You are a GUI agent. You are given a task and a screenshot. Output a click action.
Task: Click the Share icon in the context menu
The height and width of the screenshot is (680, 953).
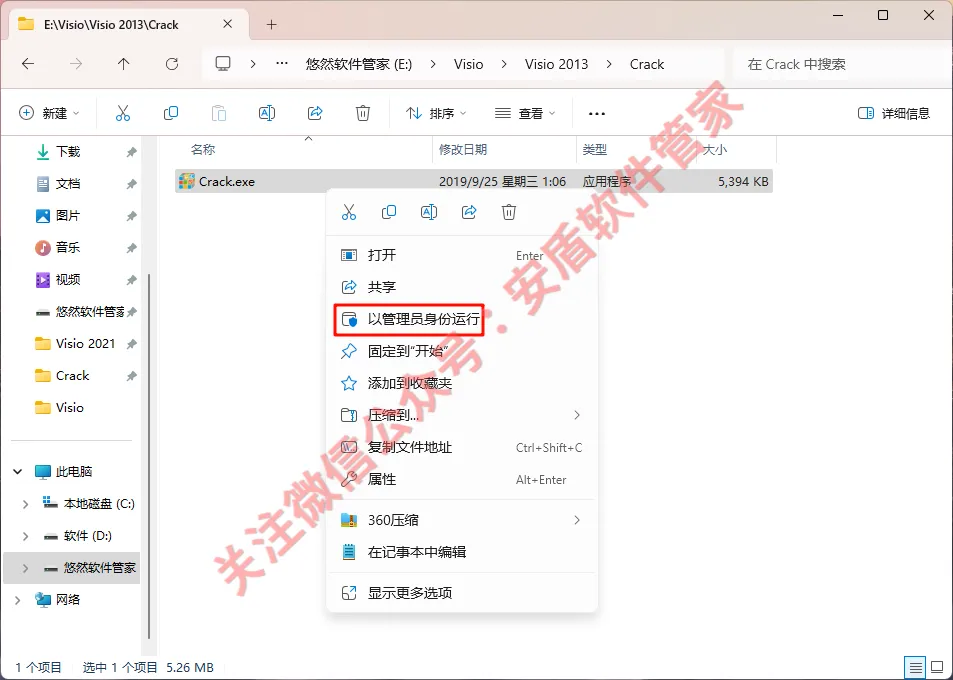coord(469,212)
